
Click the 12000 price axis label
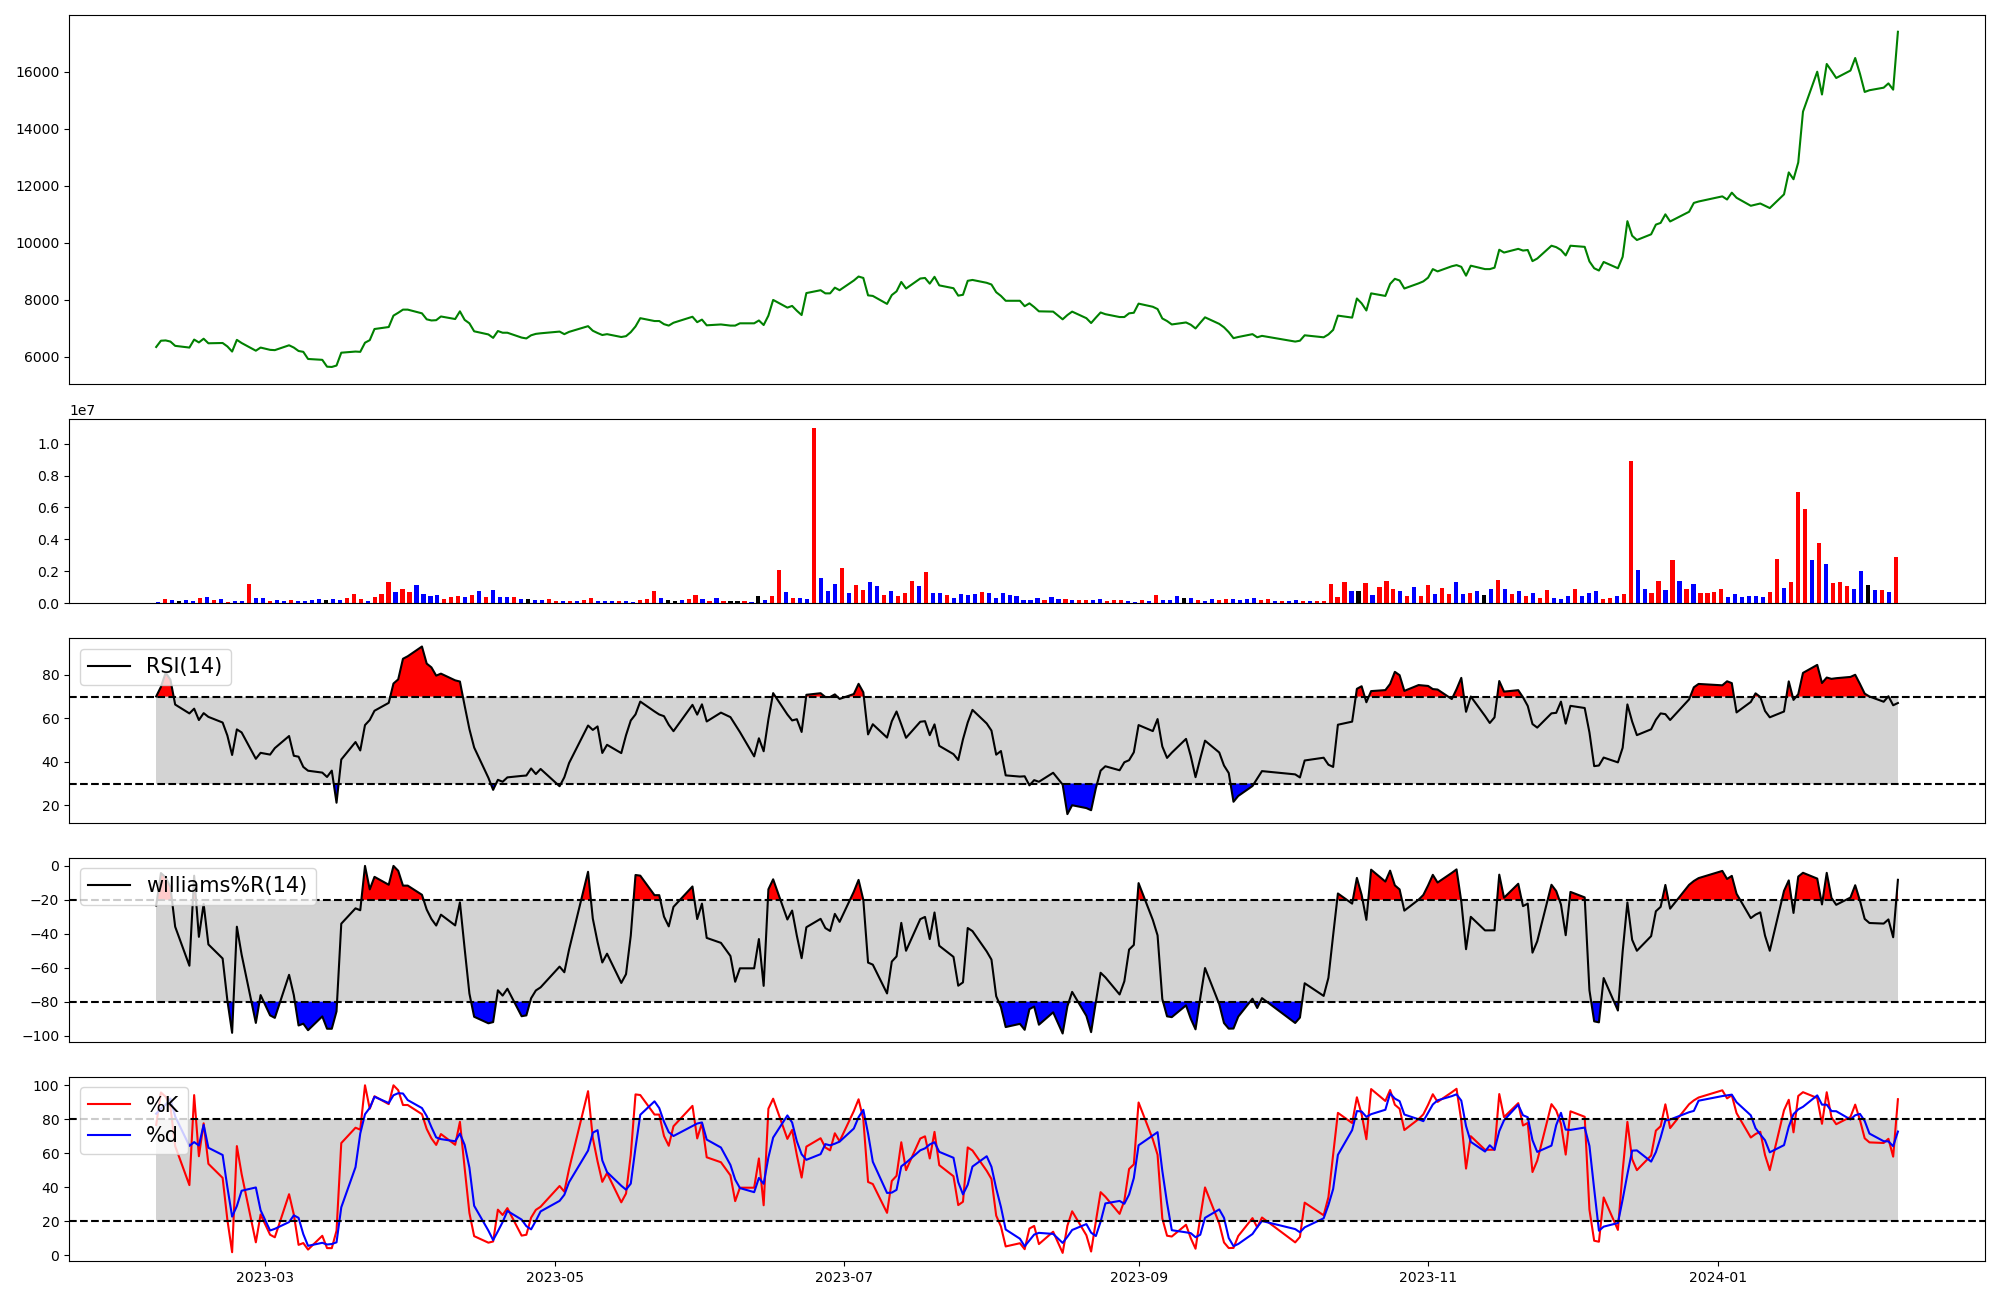pos(38,186)
